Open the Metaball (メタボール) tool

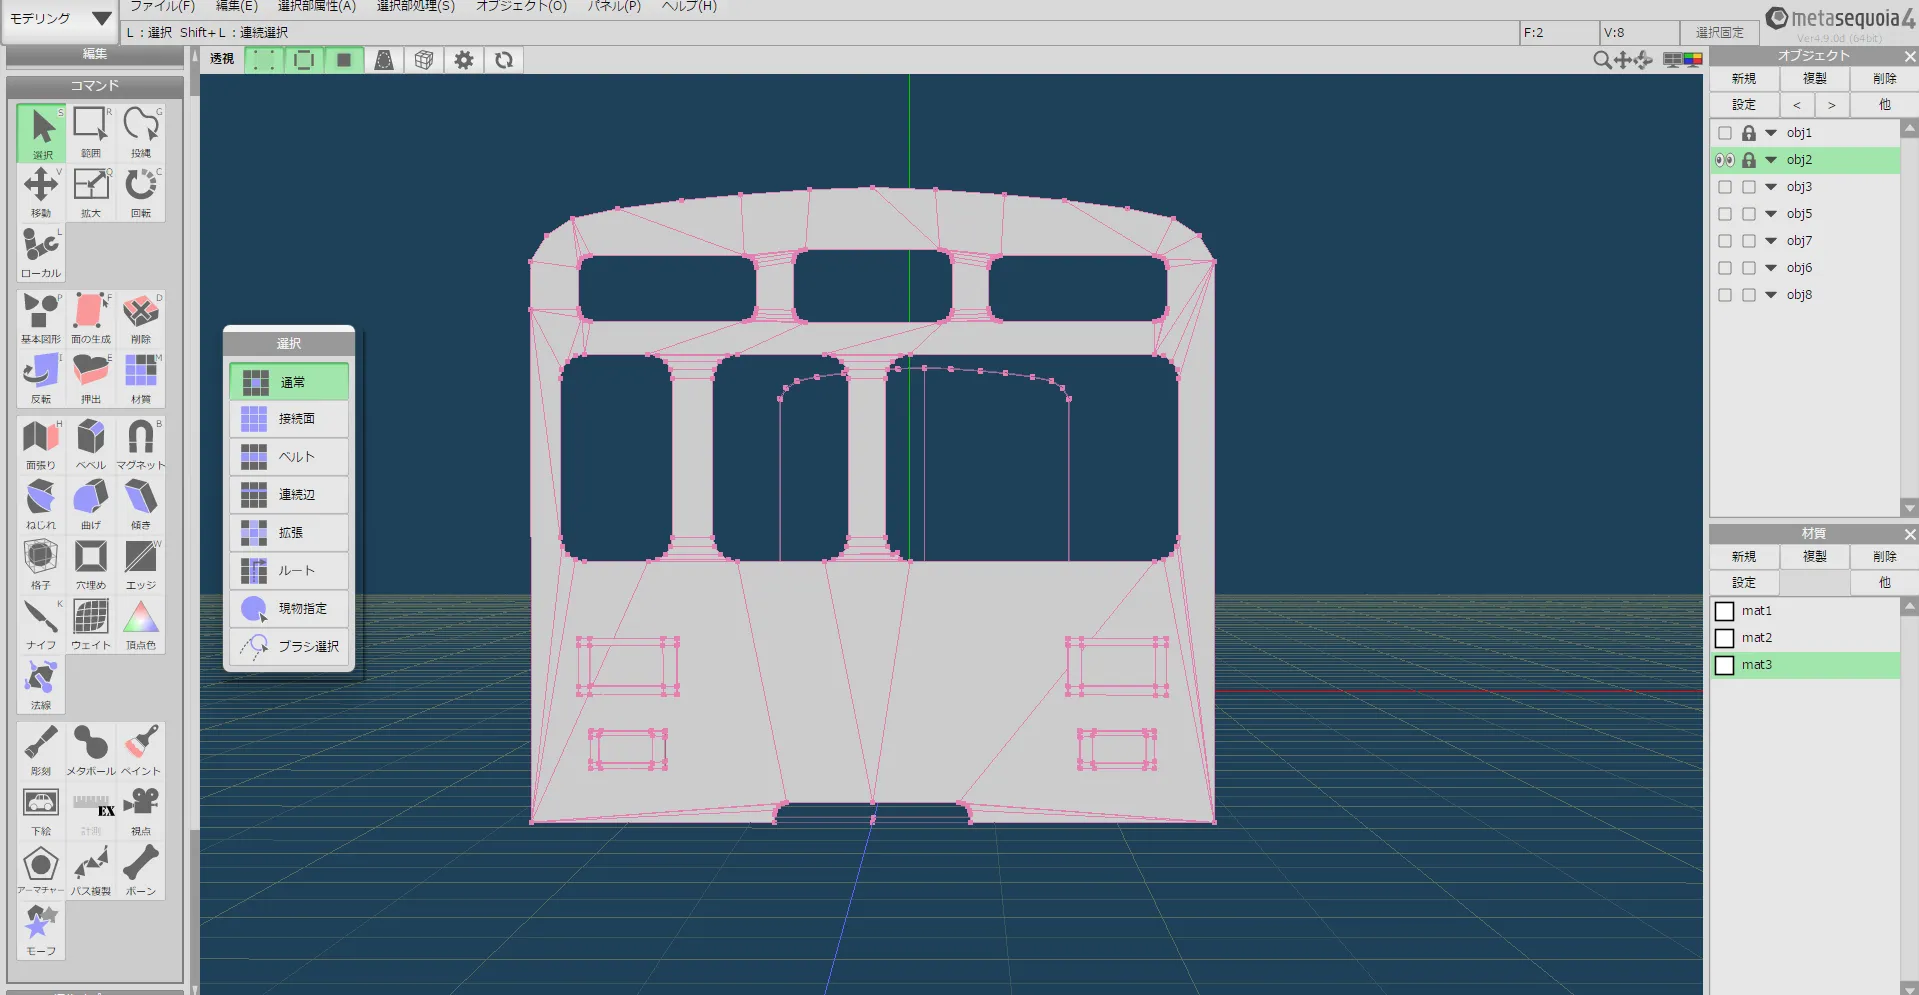[91, 749]
